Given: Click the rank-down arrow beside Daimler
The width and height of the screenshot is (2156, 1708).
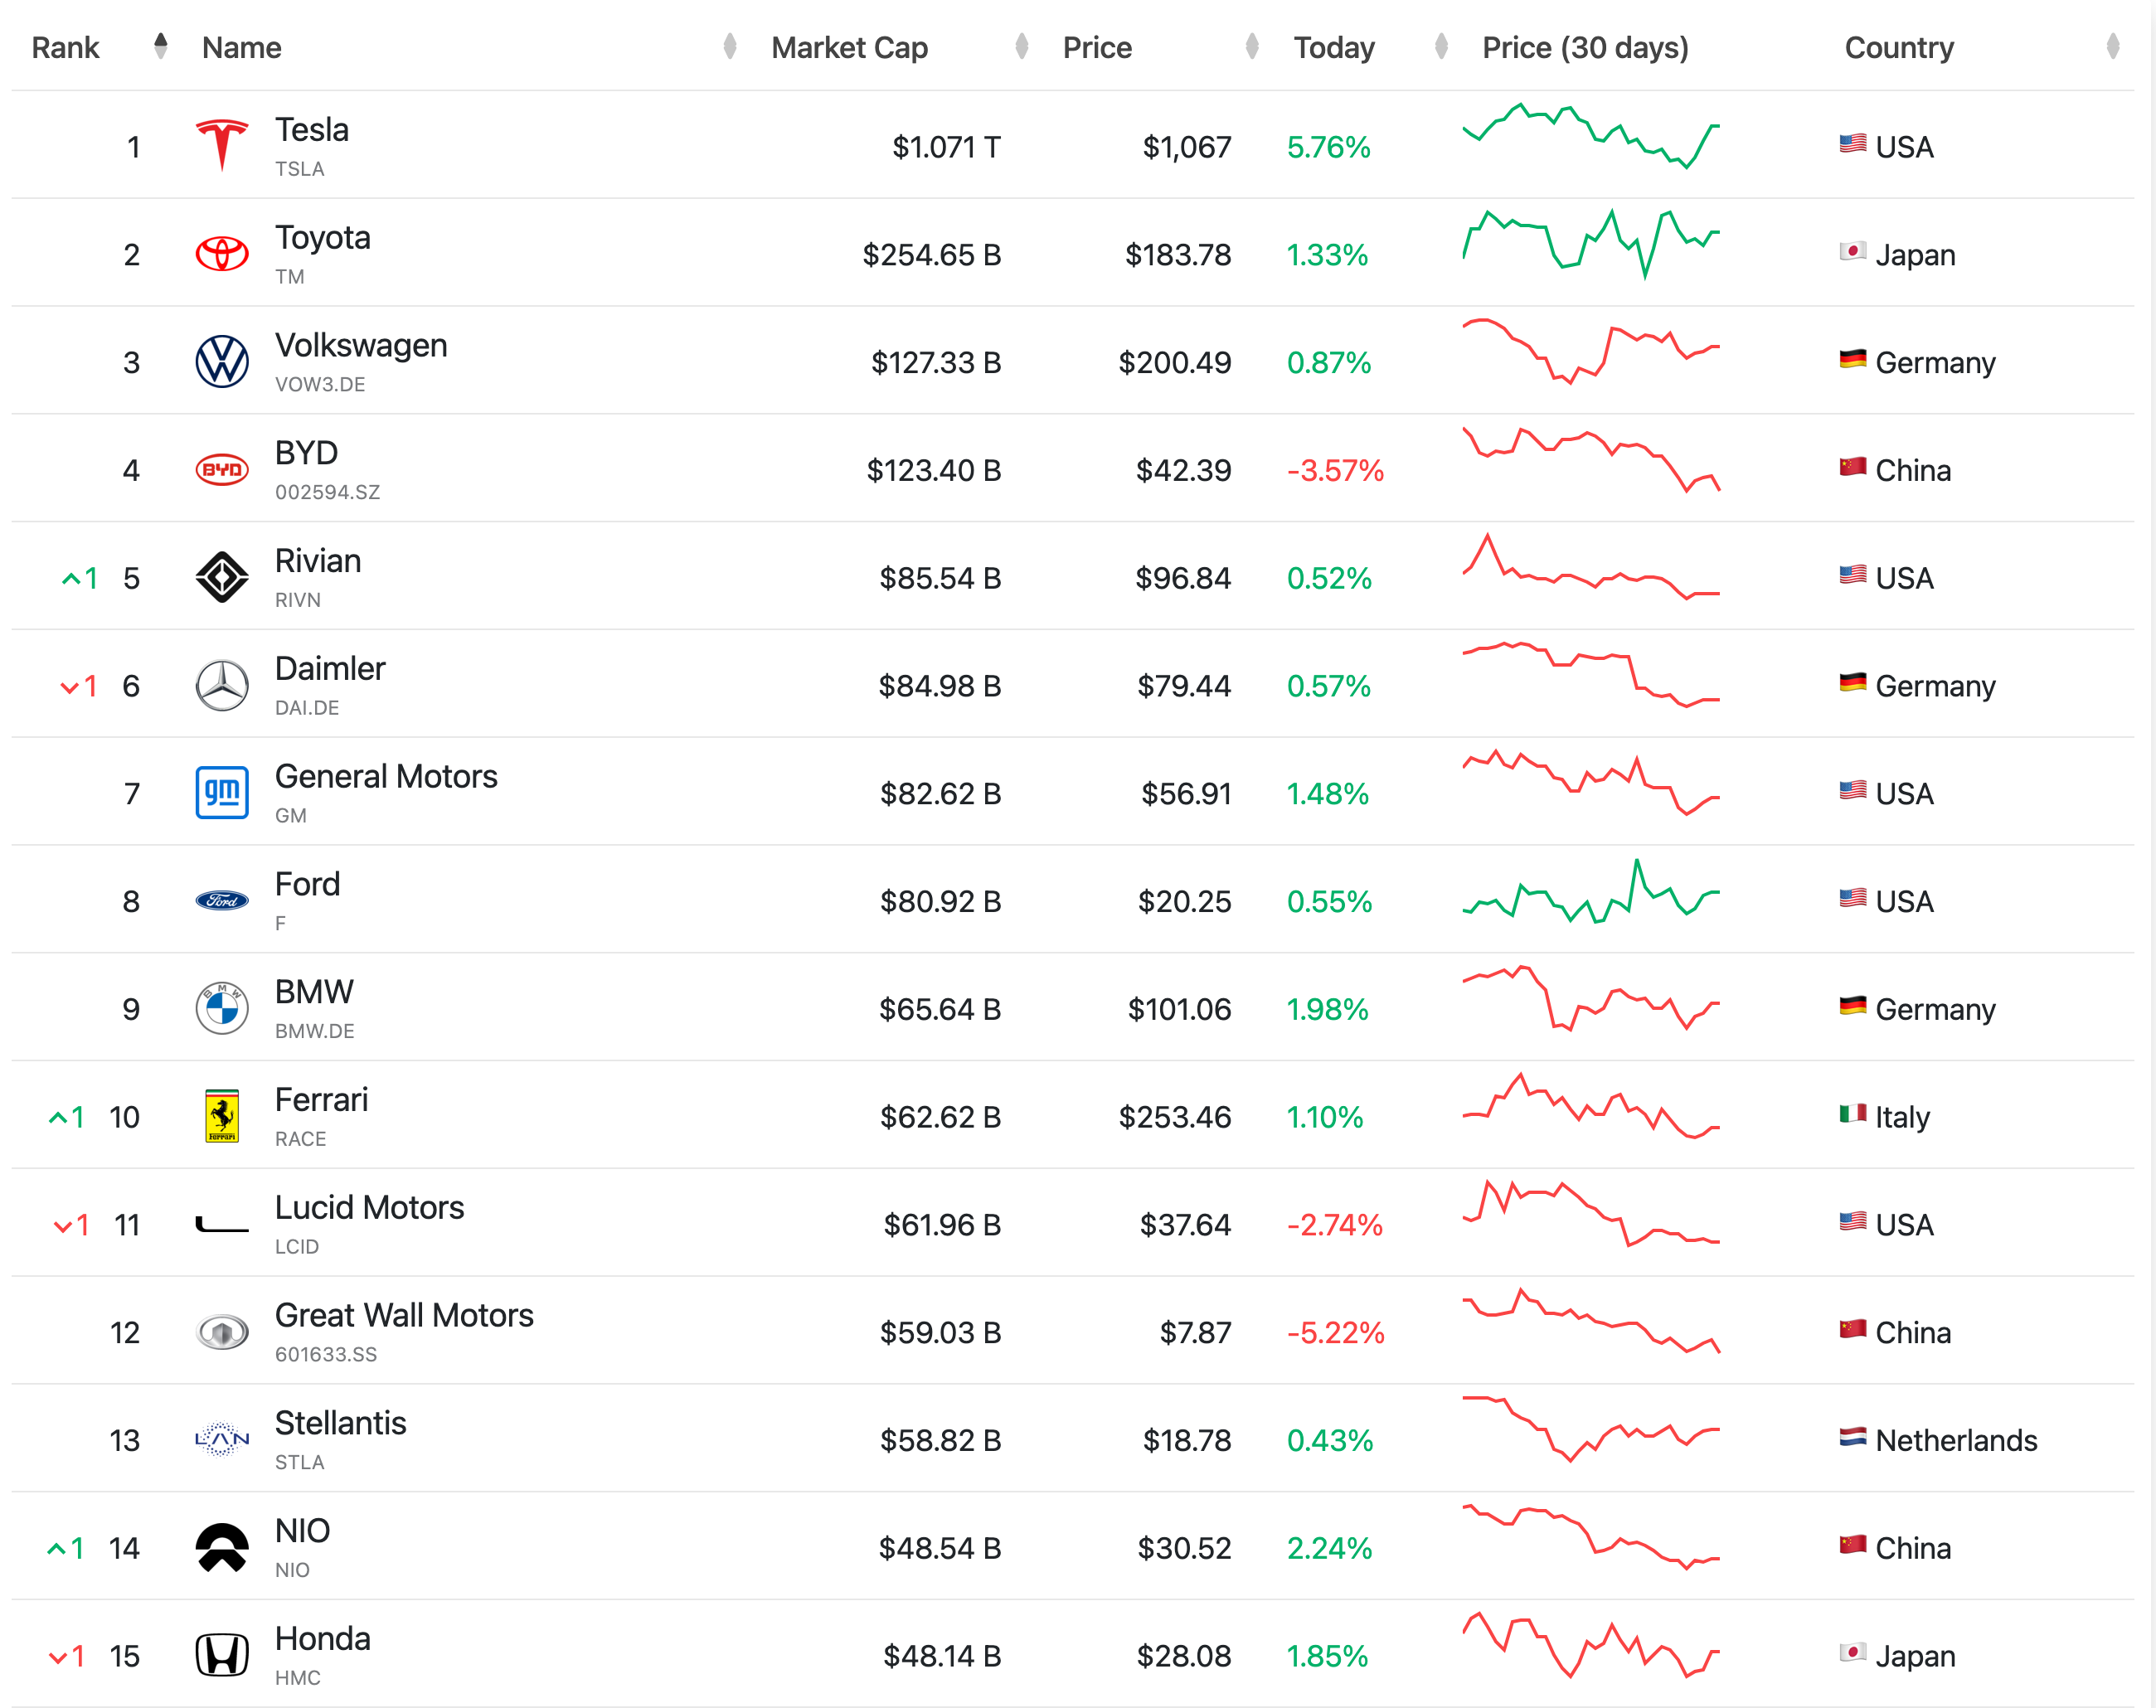Looking at the screenshot, I should [x=70, y=687].
